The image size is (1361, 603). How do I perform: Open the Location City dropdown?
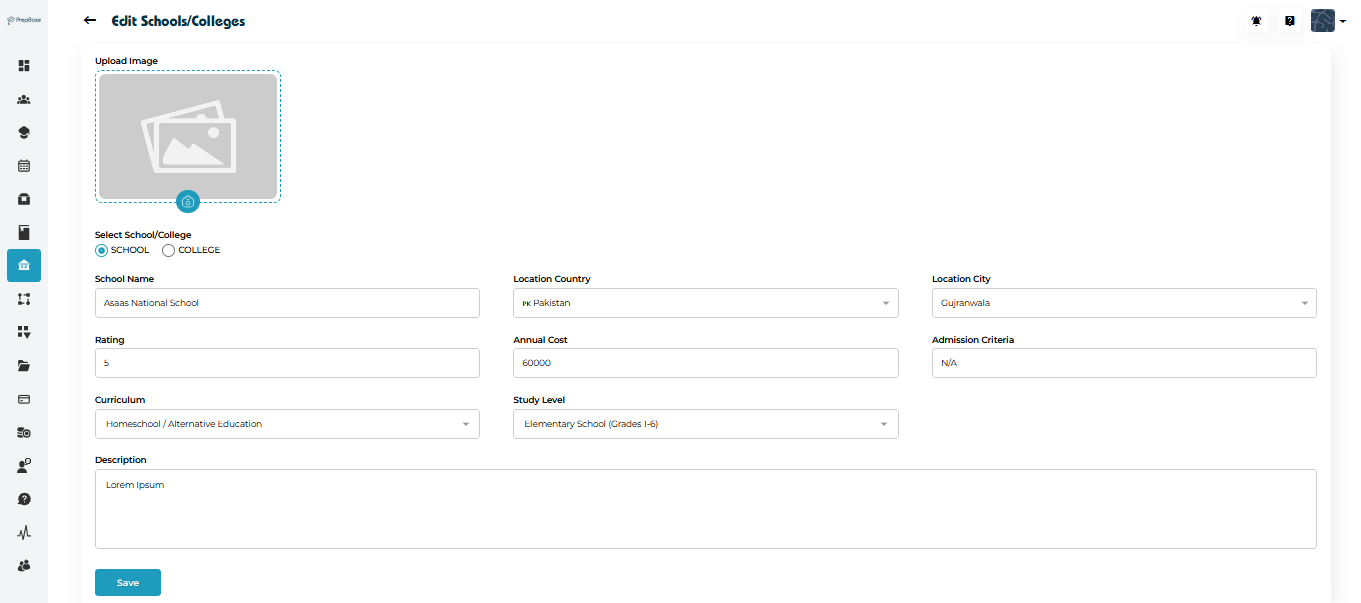point(1123,303)
